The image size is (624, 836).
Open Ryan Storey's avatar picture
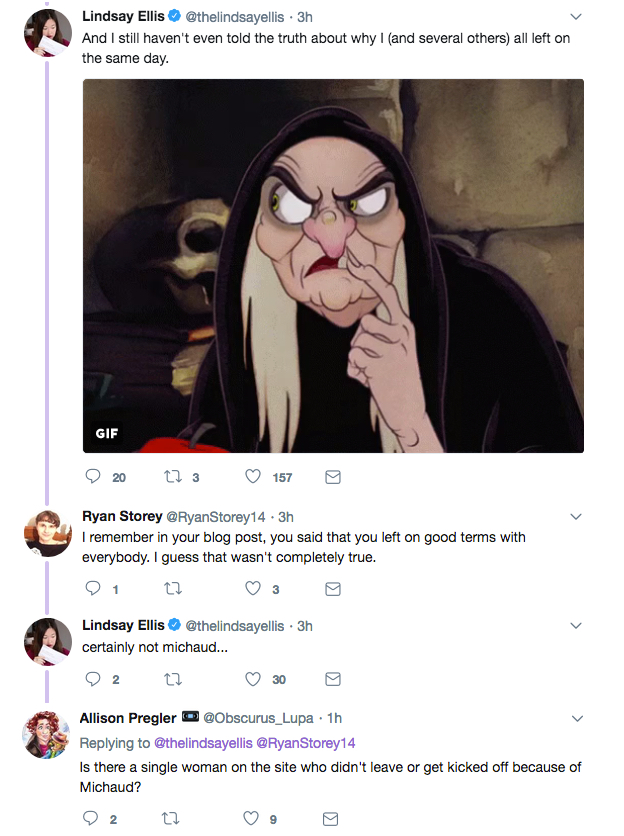click(x=47, y=534)
